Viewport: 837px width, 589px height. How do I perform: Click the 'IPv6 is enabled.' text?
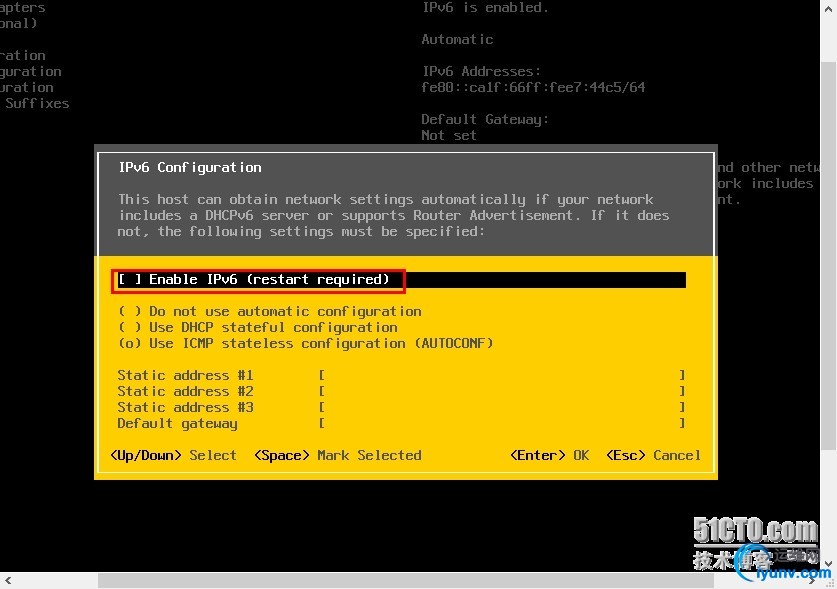[x=485, y=7]
